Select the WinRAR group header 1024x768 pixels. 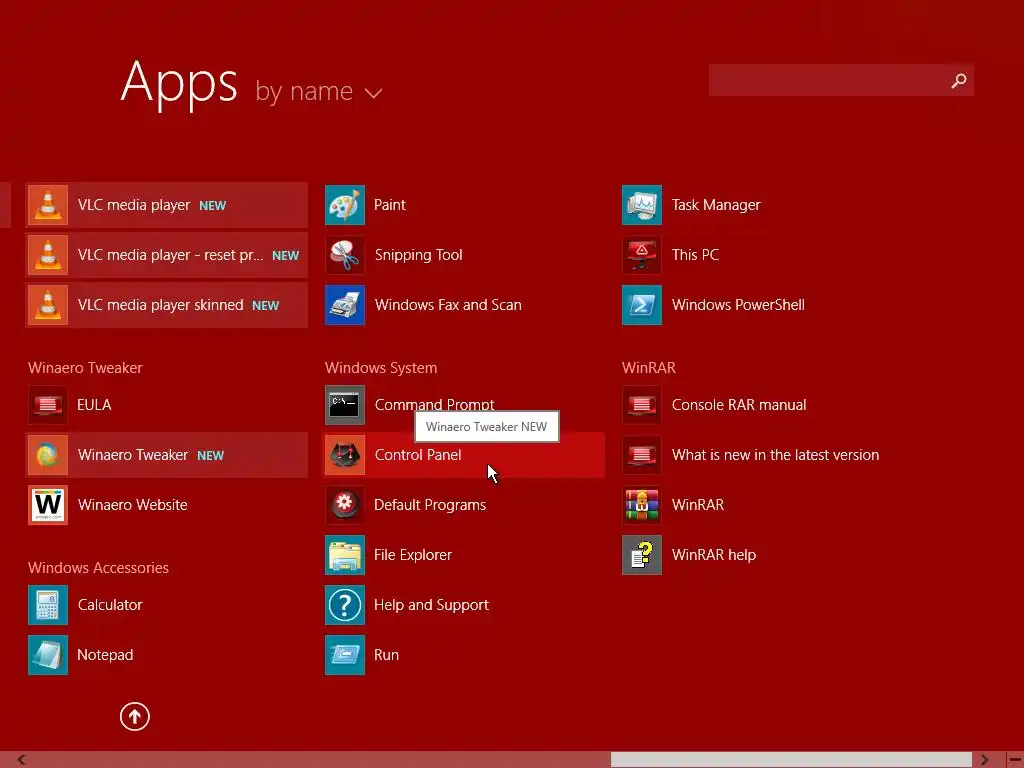coord(648,368)
